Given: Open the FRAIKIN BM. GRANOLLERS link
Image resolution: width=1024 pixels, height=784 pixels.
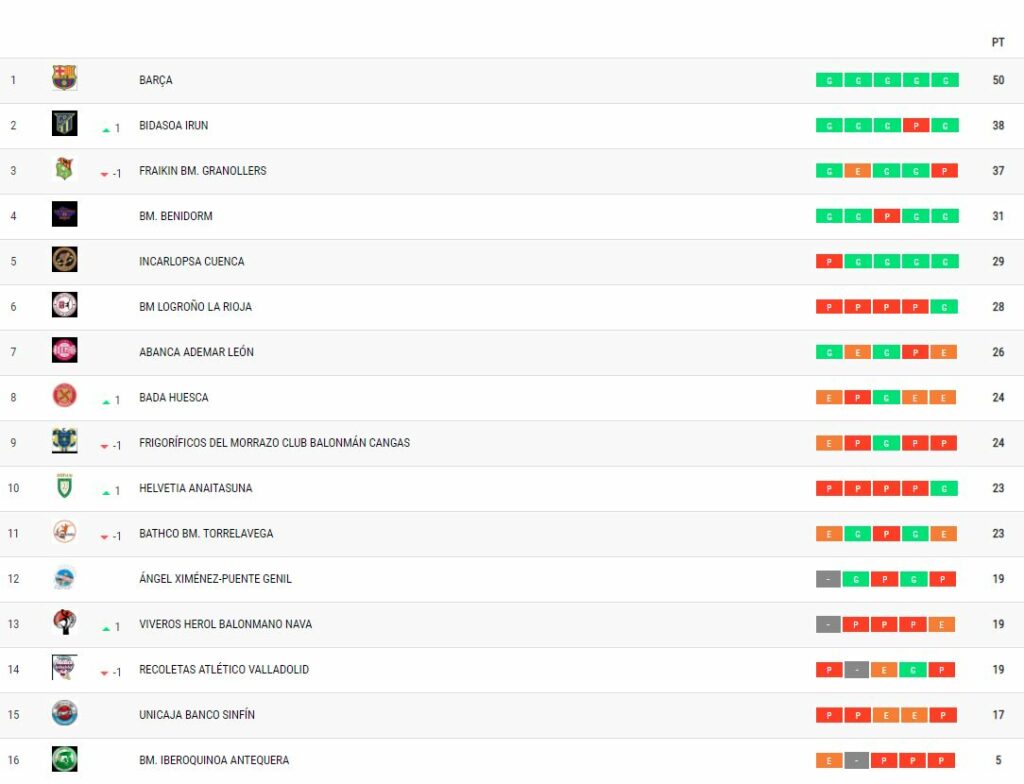Looking at the screenshot, I should [202, 171].
